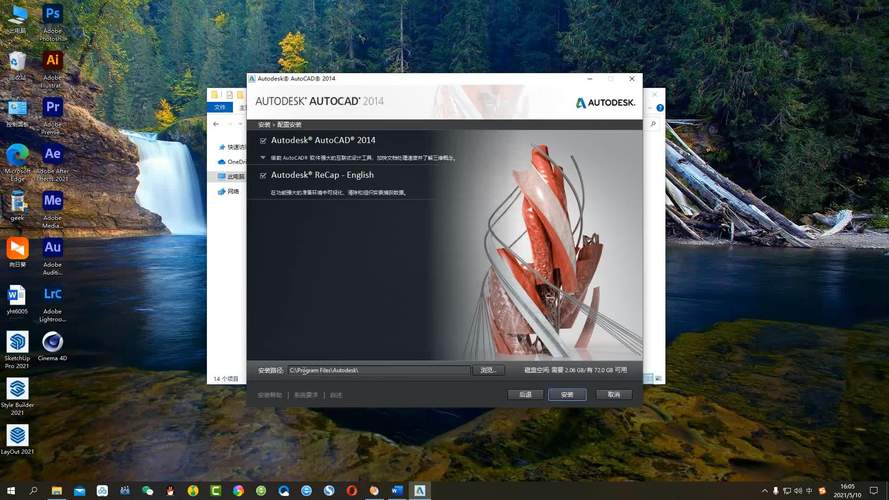This screenshot has height=500, width=889.
Task: Open Cinema 4D desktop shortcut
Action: [x=53, y=342]
